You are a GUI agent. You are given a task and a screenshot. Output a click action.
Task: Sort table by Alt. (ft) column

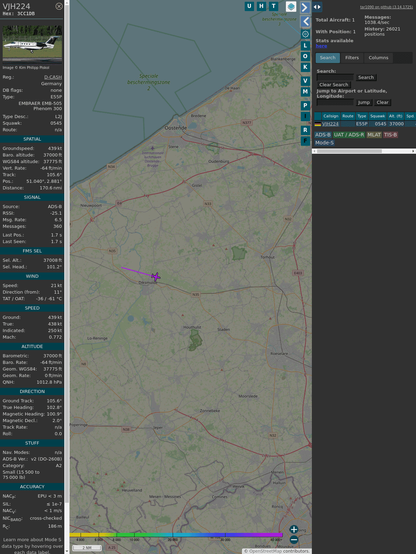pyautogui.click(x=395, y=116)
